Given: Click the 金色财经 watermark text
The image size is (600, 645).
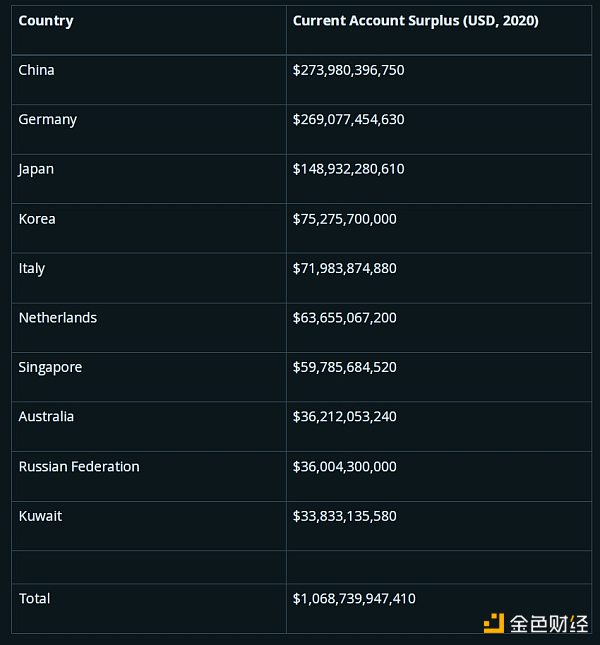Looking at the screenshot, I should [x=549, y=624].
